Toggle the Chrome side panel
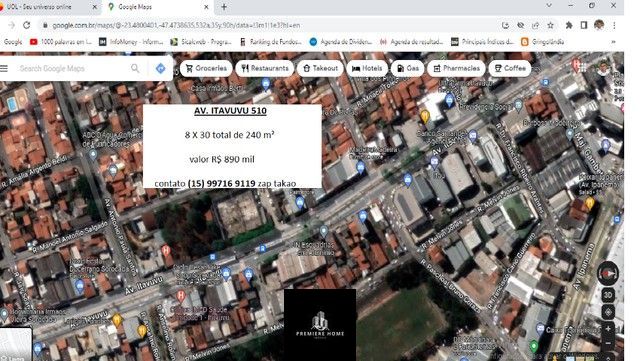 tap(584, 25)
